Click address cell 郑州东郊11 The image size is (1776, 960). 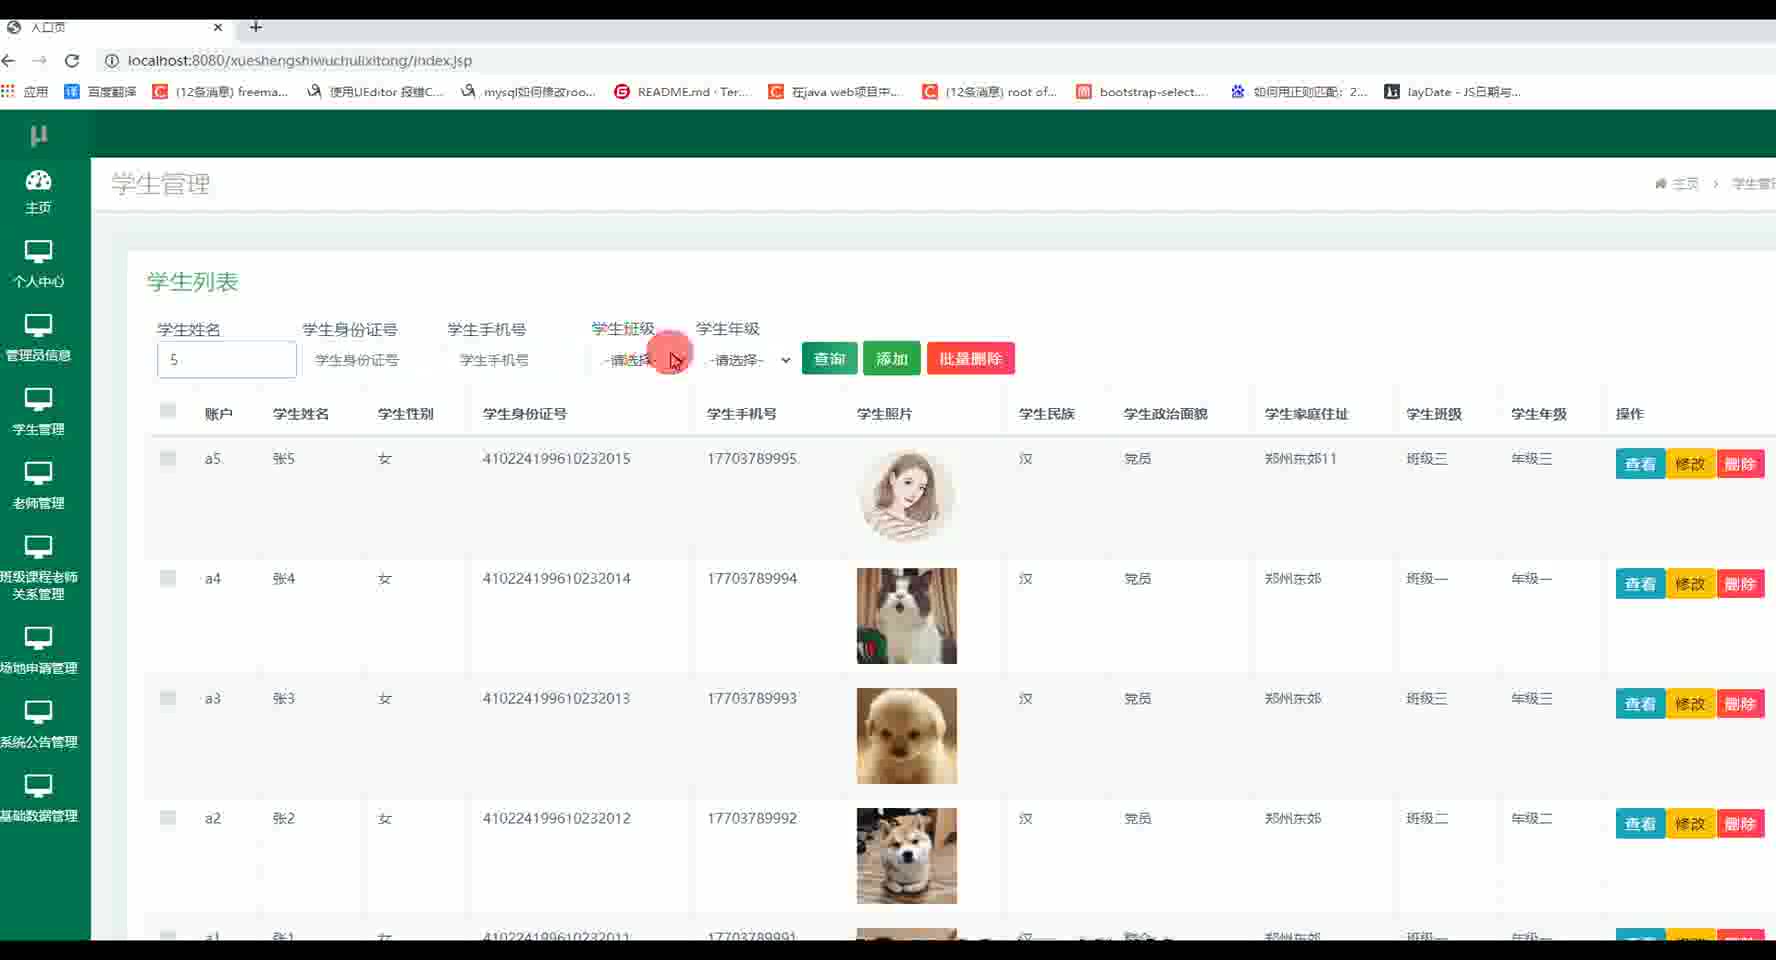pos(1301,459)
